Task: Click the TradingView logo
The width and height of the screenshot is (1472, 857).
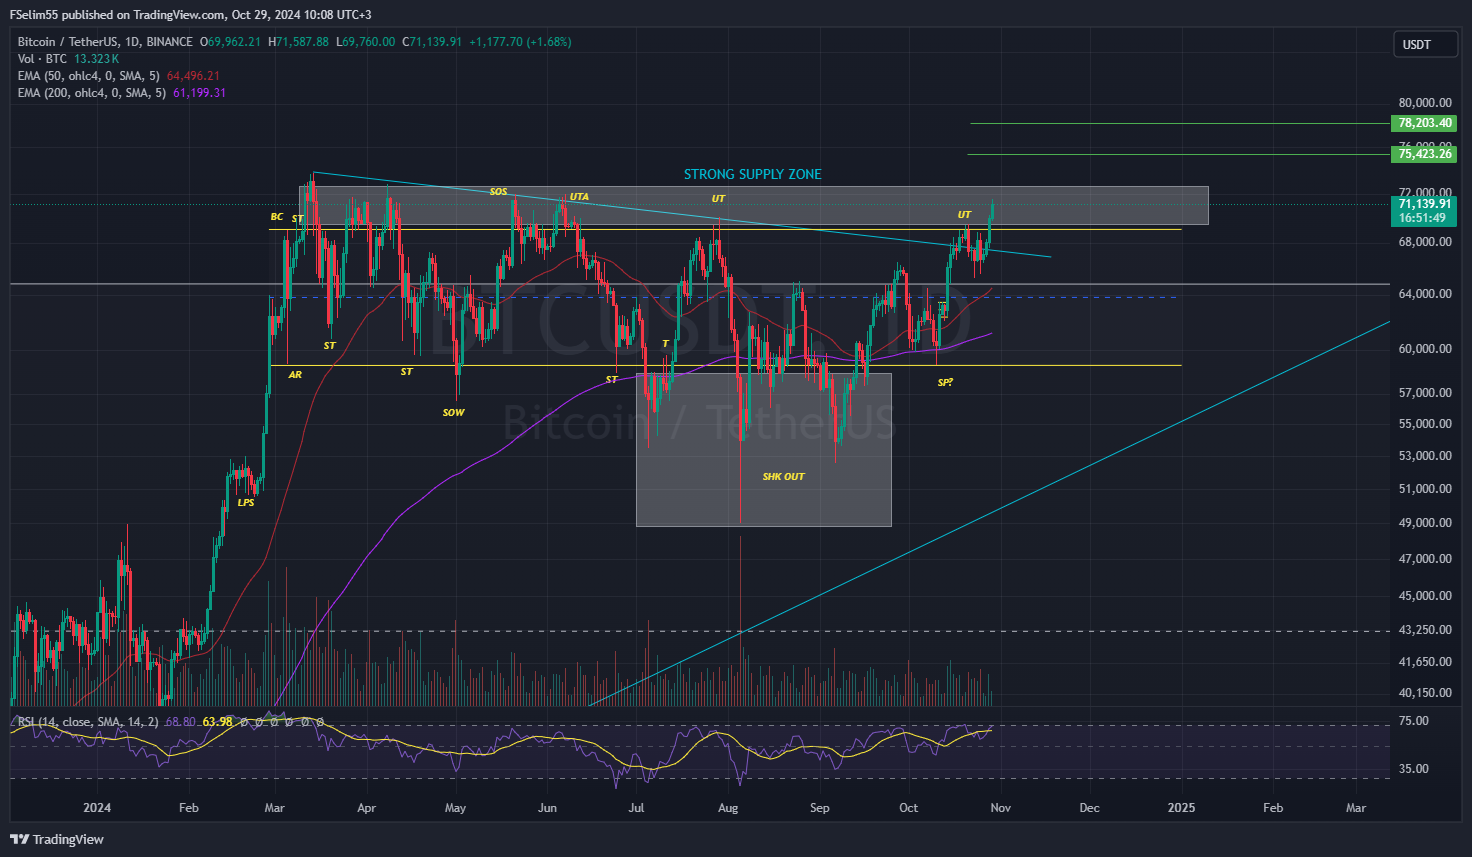Action: pyautogui.click(x=57, y=839)
